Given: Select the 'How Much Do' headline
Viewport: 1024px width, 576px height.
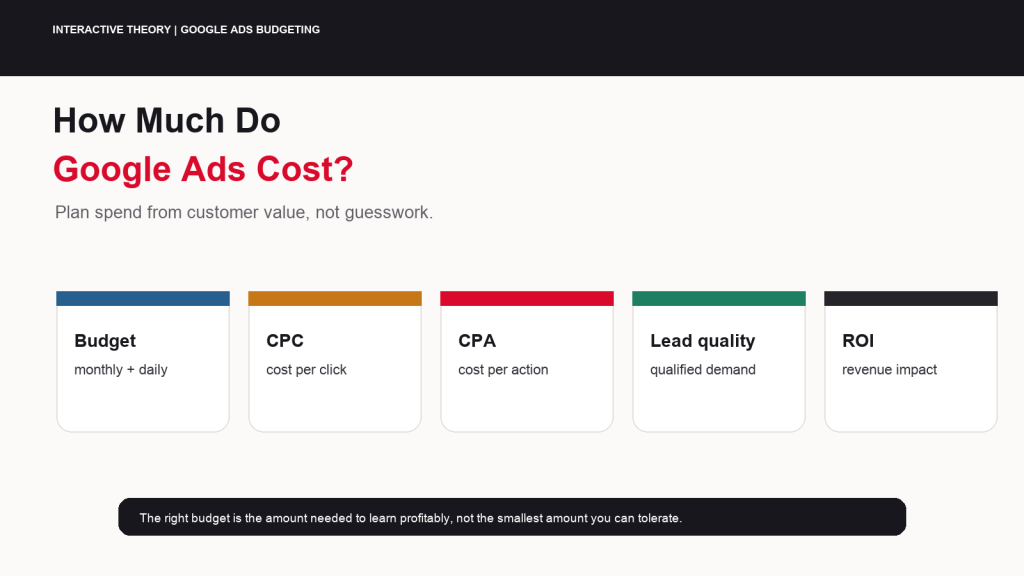Looking at the screenshot, I should point(167,121).
